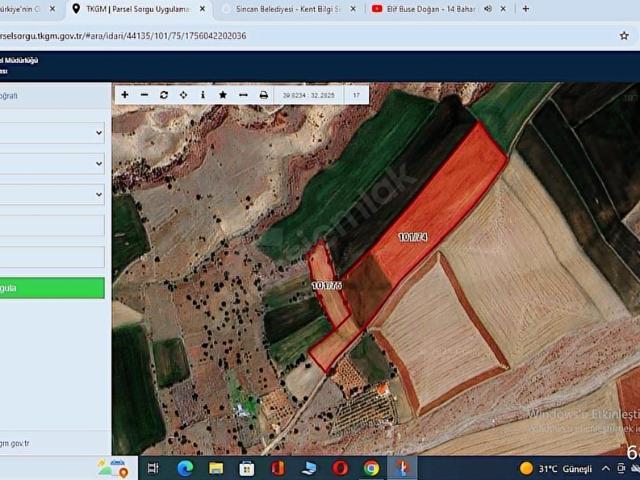Open the third dropdown in the query panel
The width and height of the screenshot is (640, 480).
(x=52, y=194)
